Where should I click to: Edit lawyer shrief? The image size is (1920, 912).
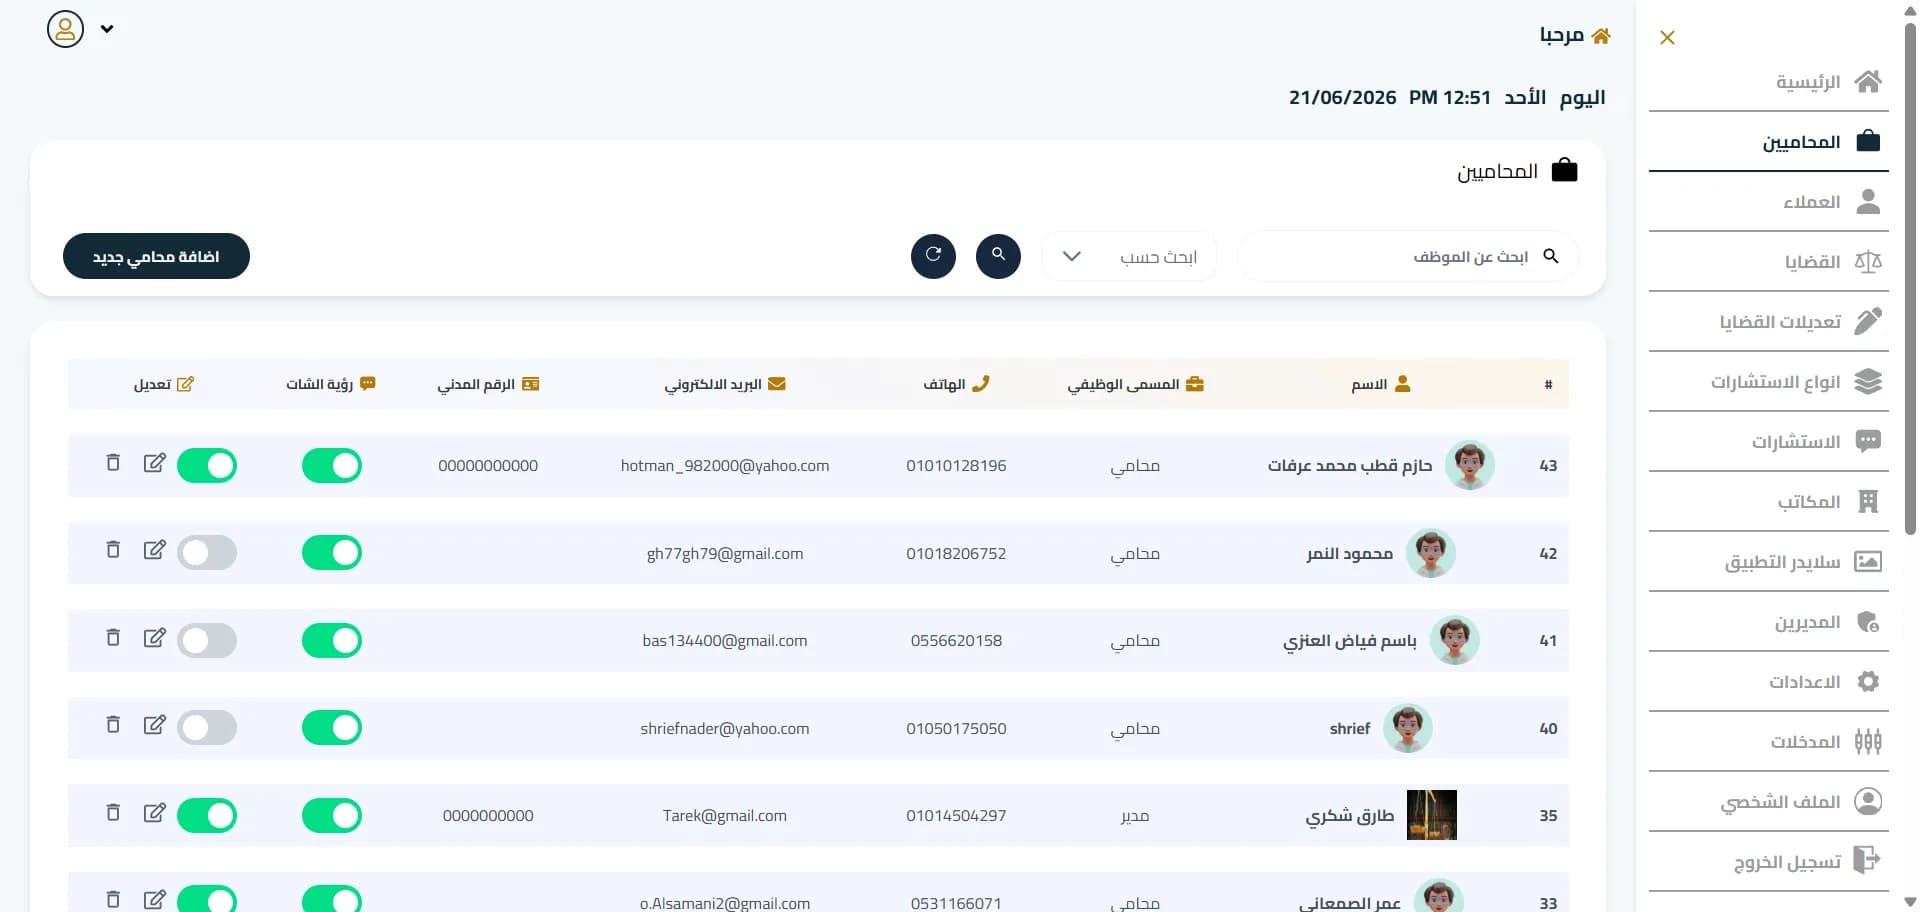point(154,725)
